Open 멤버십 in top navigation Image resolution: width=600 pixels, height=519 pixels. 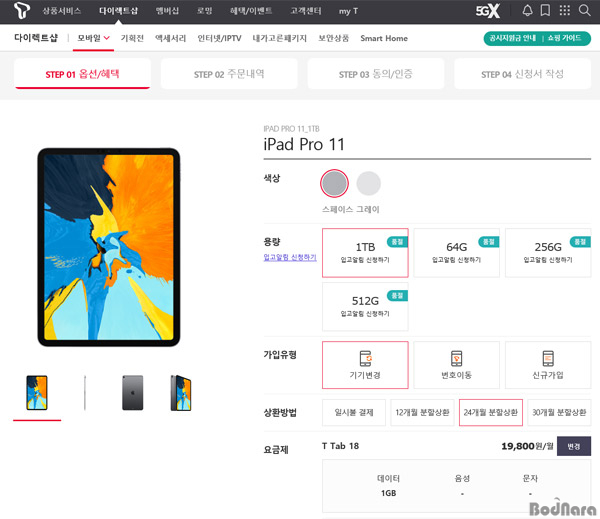[167, 11]
